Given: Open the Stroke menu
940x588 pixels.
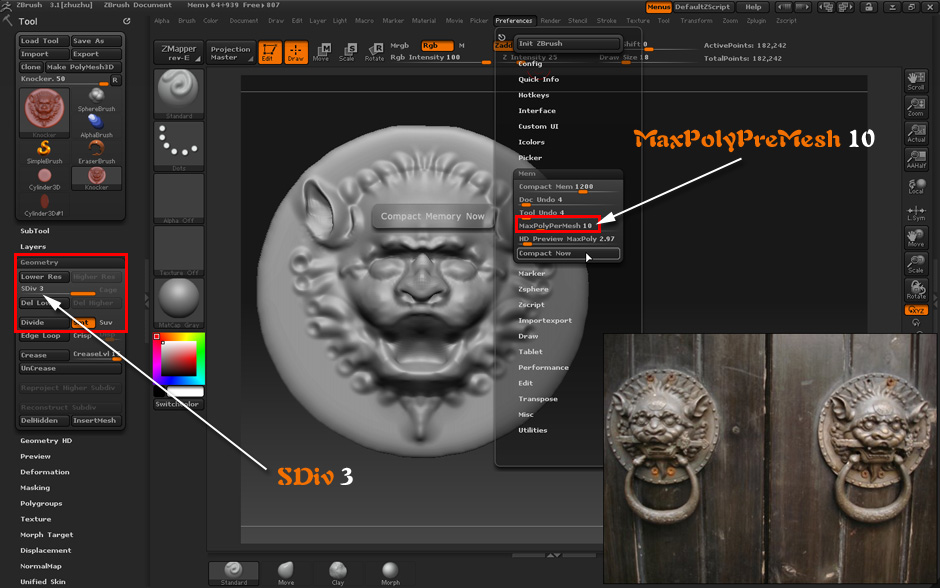Looking at the screenshot, I should (607, 21).
